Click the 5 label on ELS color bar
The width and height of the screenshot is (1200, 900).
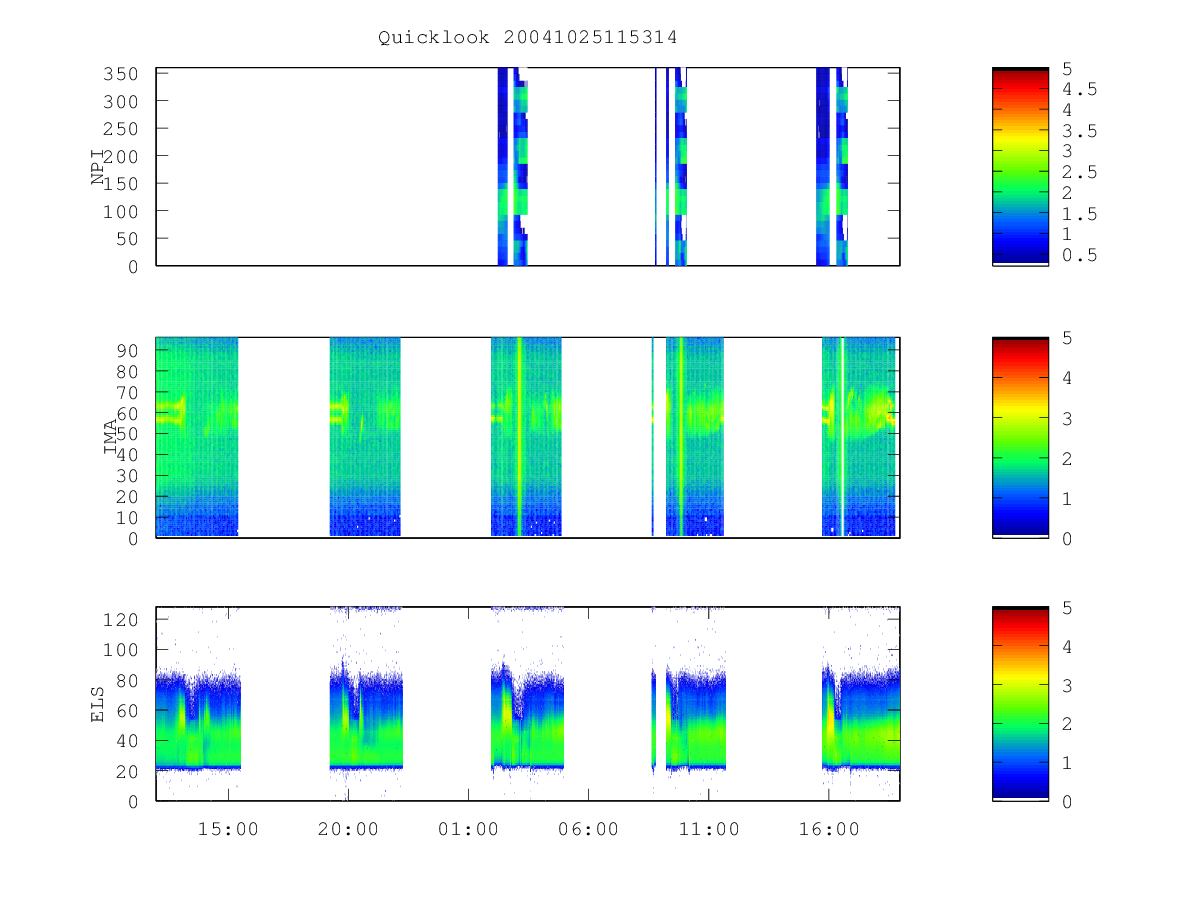click(x=1067, y=608)
